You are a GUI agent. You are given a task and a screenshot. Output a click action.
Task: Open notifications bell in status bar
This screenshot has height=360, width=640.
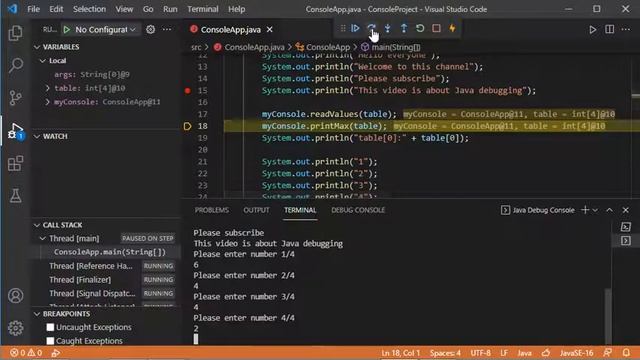point(626,353)
